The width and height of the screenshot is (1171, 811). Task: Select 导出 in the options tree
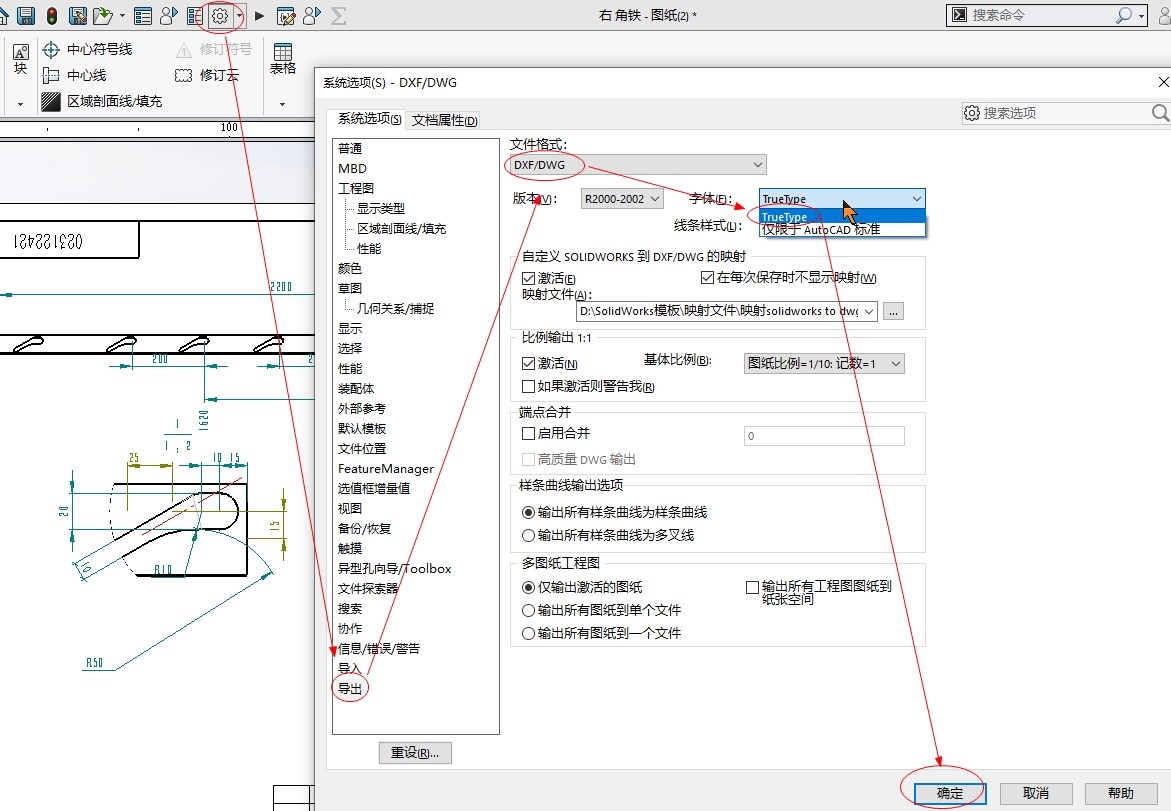tap(349, 687)
